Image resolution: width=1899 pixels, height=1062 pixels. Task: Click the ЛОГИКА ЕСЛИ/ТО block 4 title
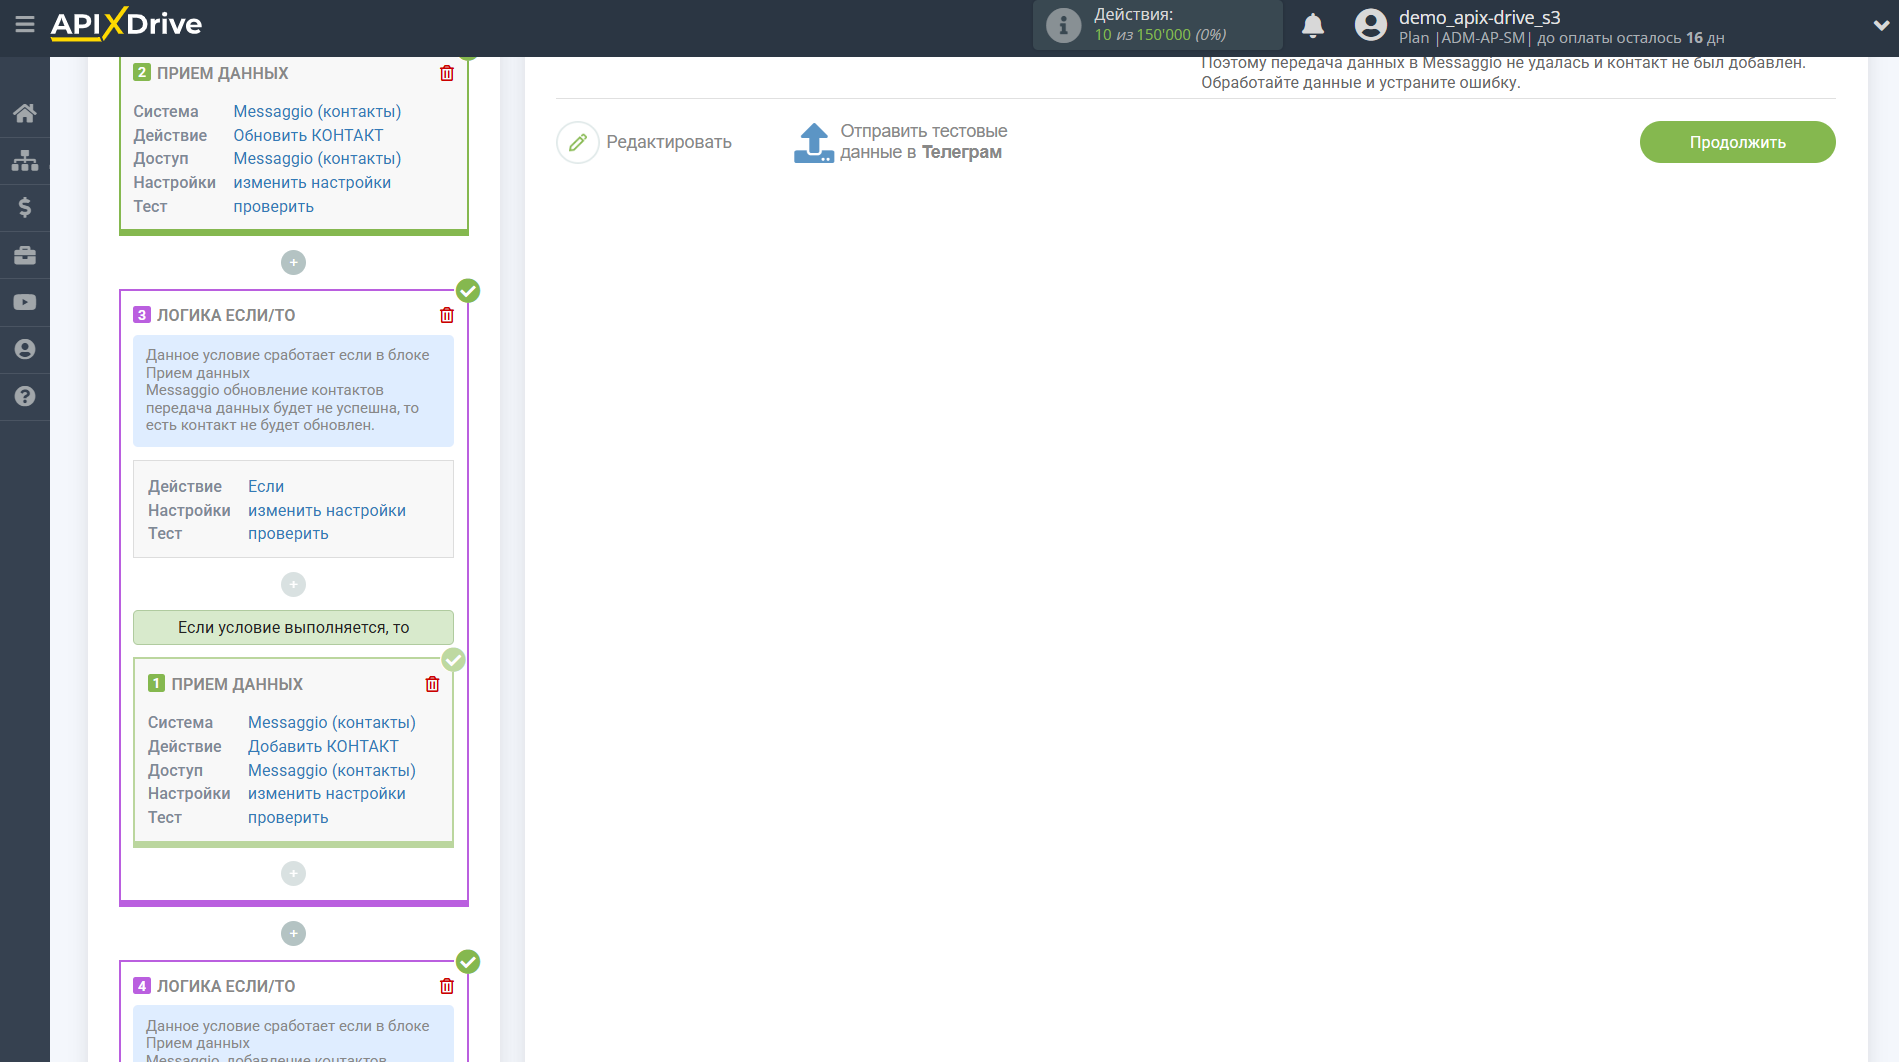[x=226, y=986]
